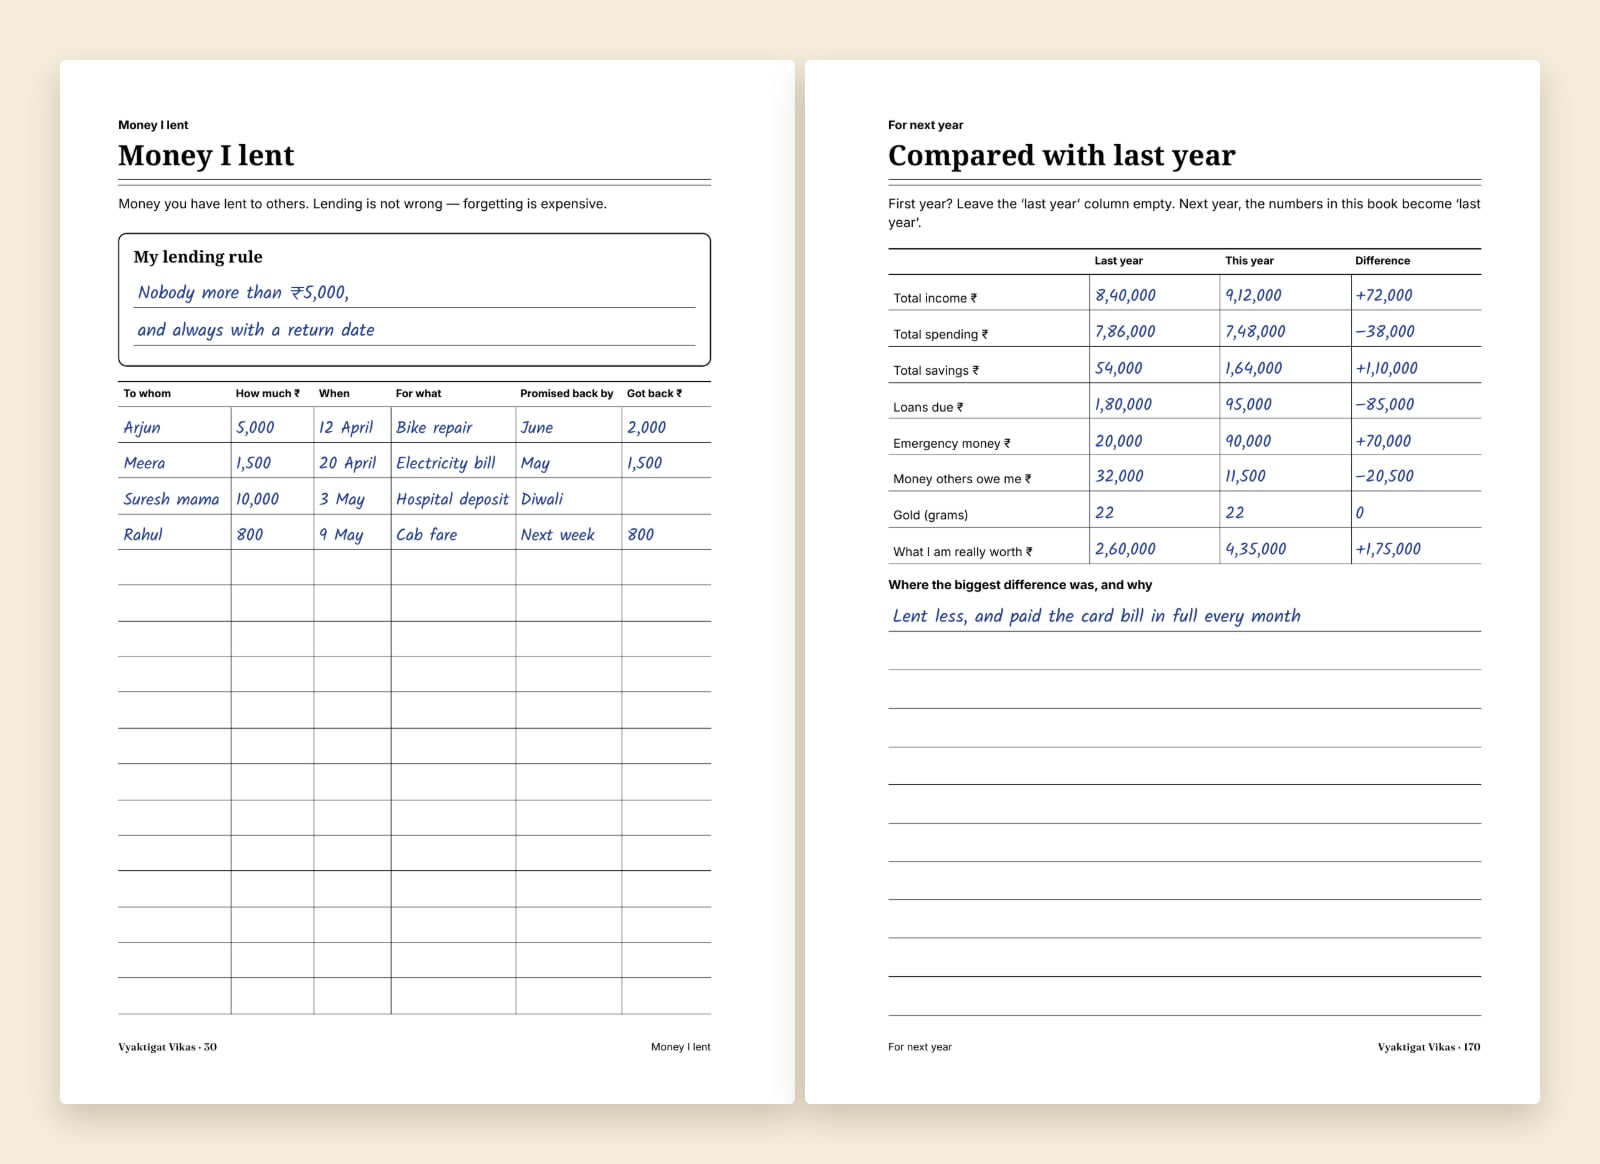The width and height of the screenshot is (1600, 1164).
Task: Click the 'Money I lent' page heading
Action: 206,156
